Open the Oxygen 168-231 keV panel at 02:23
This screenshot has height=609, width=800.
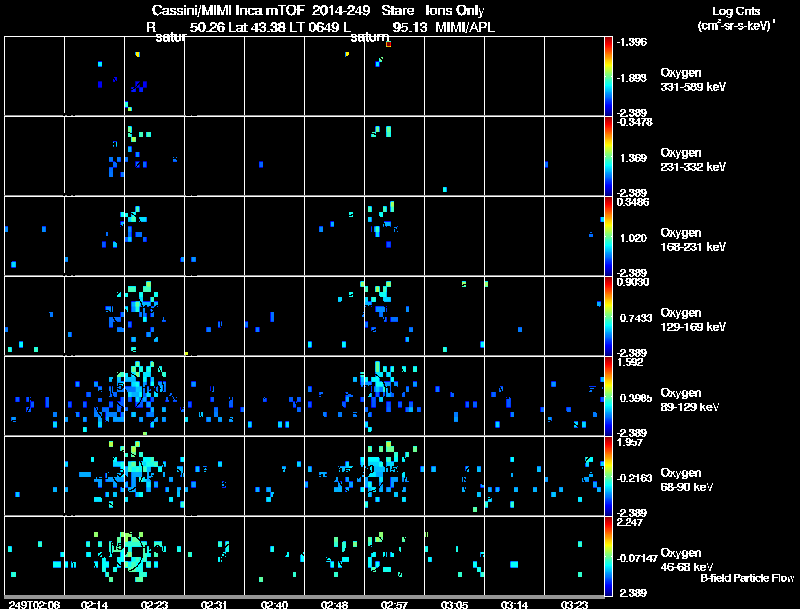point(154,236)
